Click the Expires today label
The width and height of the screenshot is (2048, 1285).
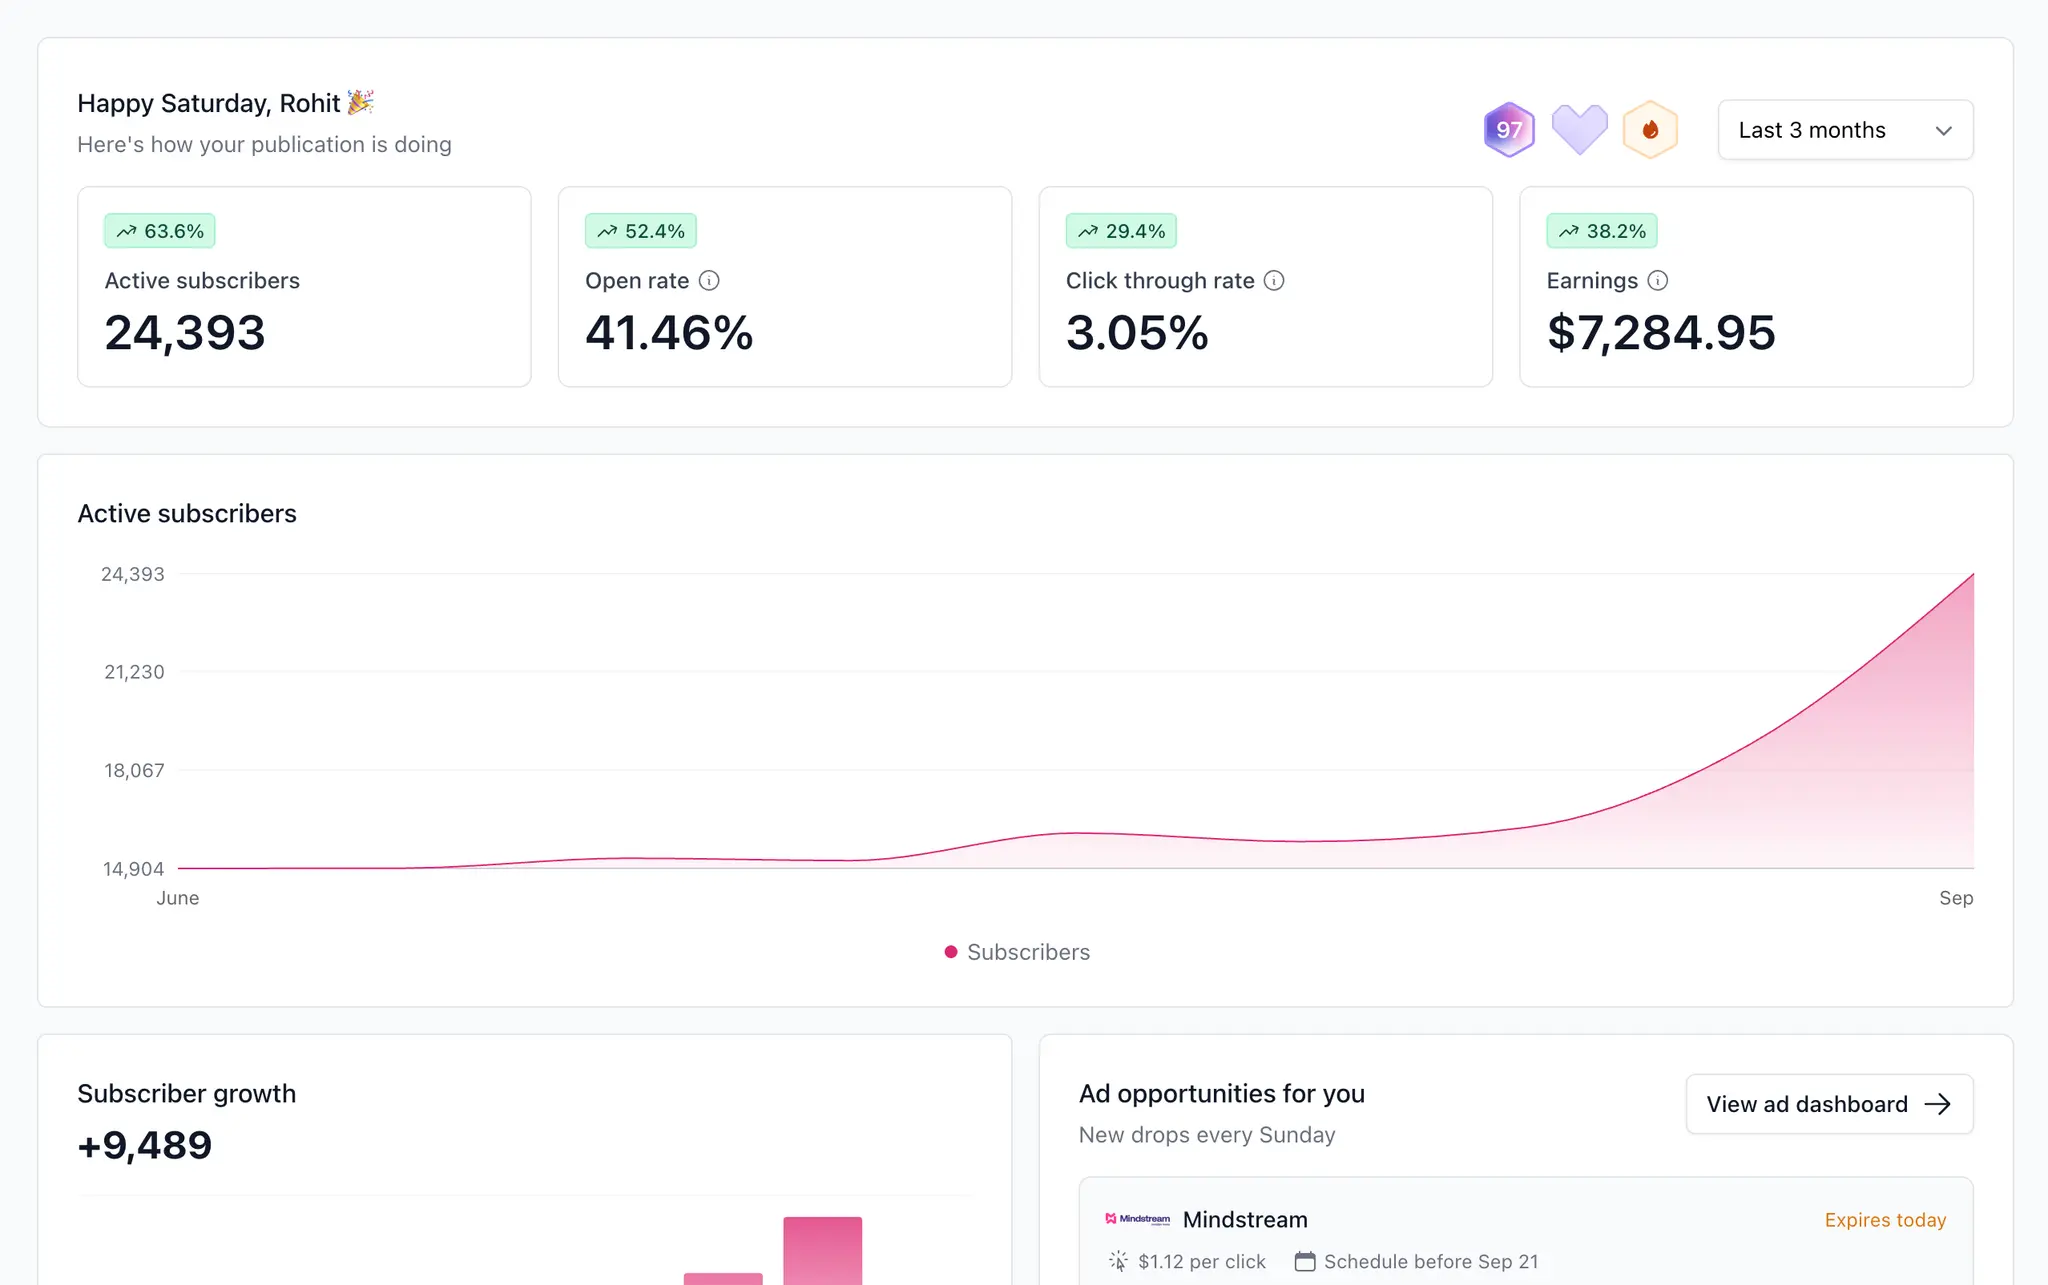click(x=1885, y=1220)
